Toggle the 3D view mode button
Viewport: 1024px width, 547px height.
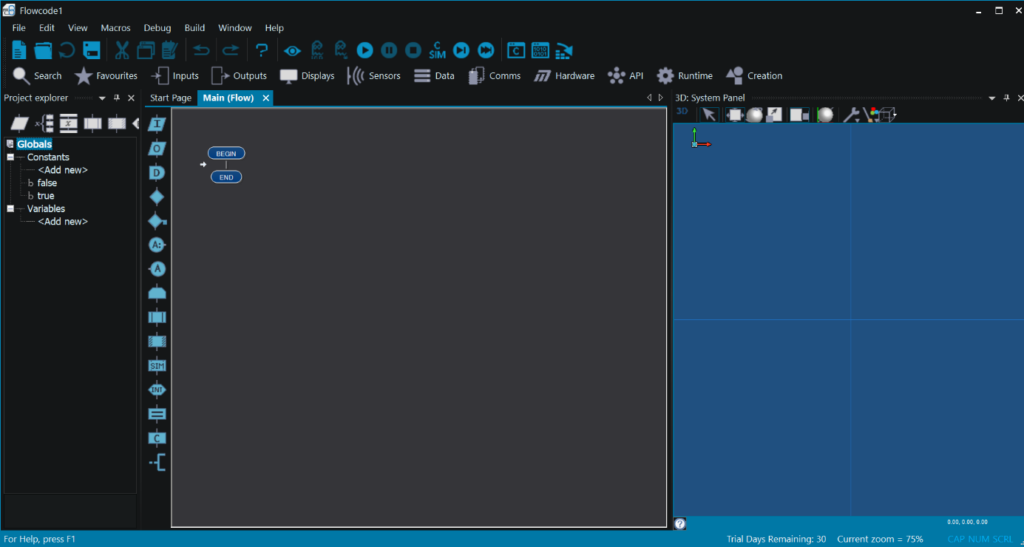click(x=682, y=112)
